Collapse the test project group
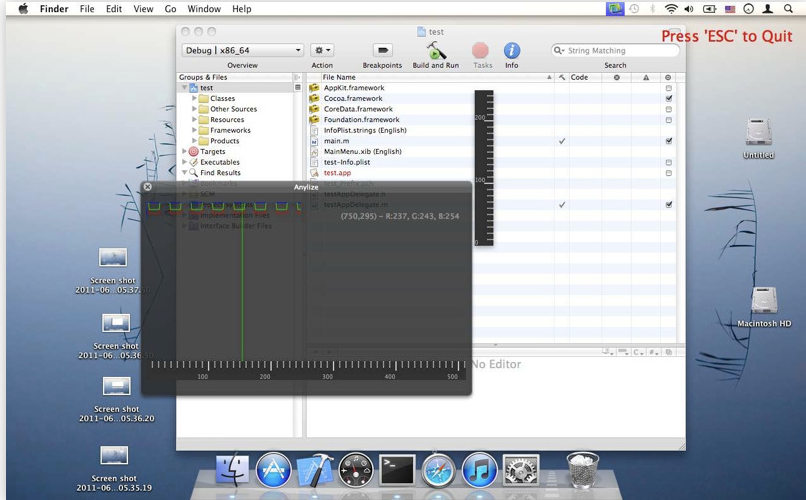The image size is (806, 500). pos(184,88)
